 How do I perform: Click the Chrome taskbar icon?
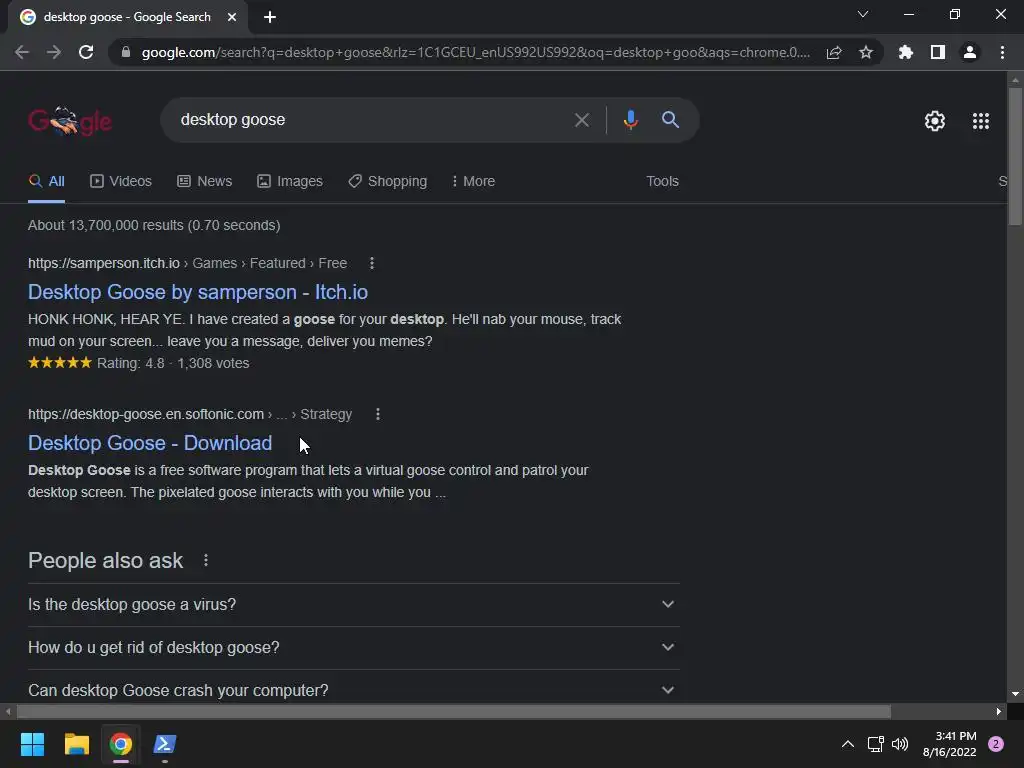(x=121, y=744)
